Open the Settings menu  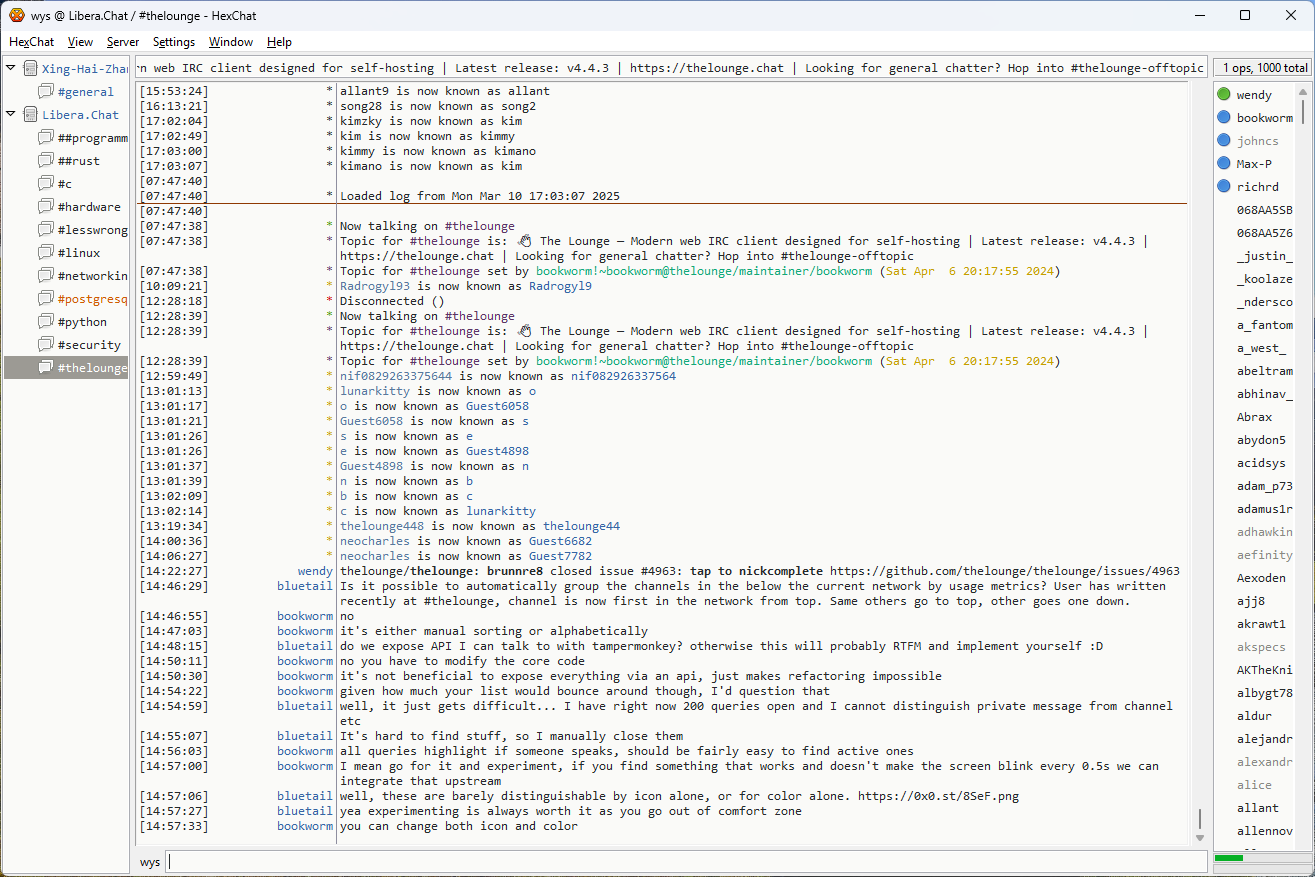click(174, 42)
